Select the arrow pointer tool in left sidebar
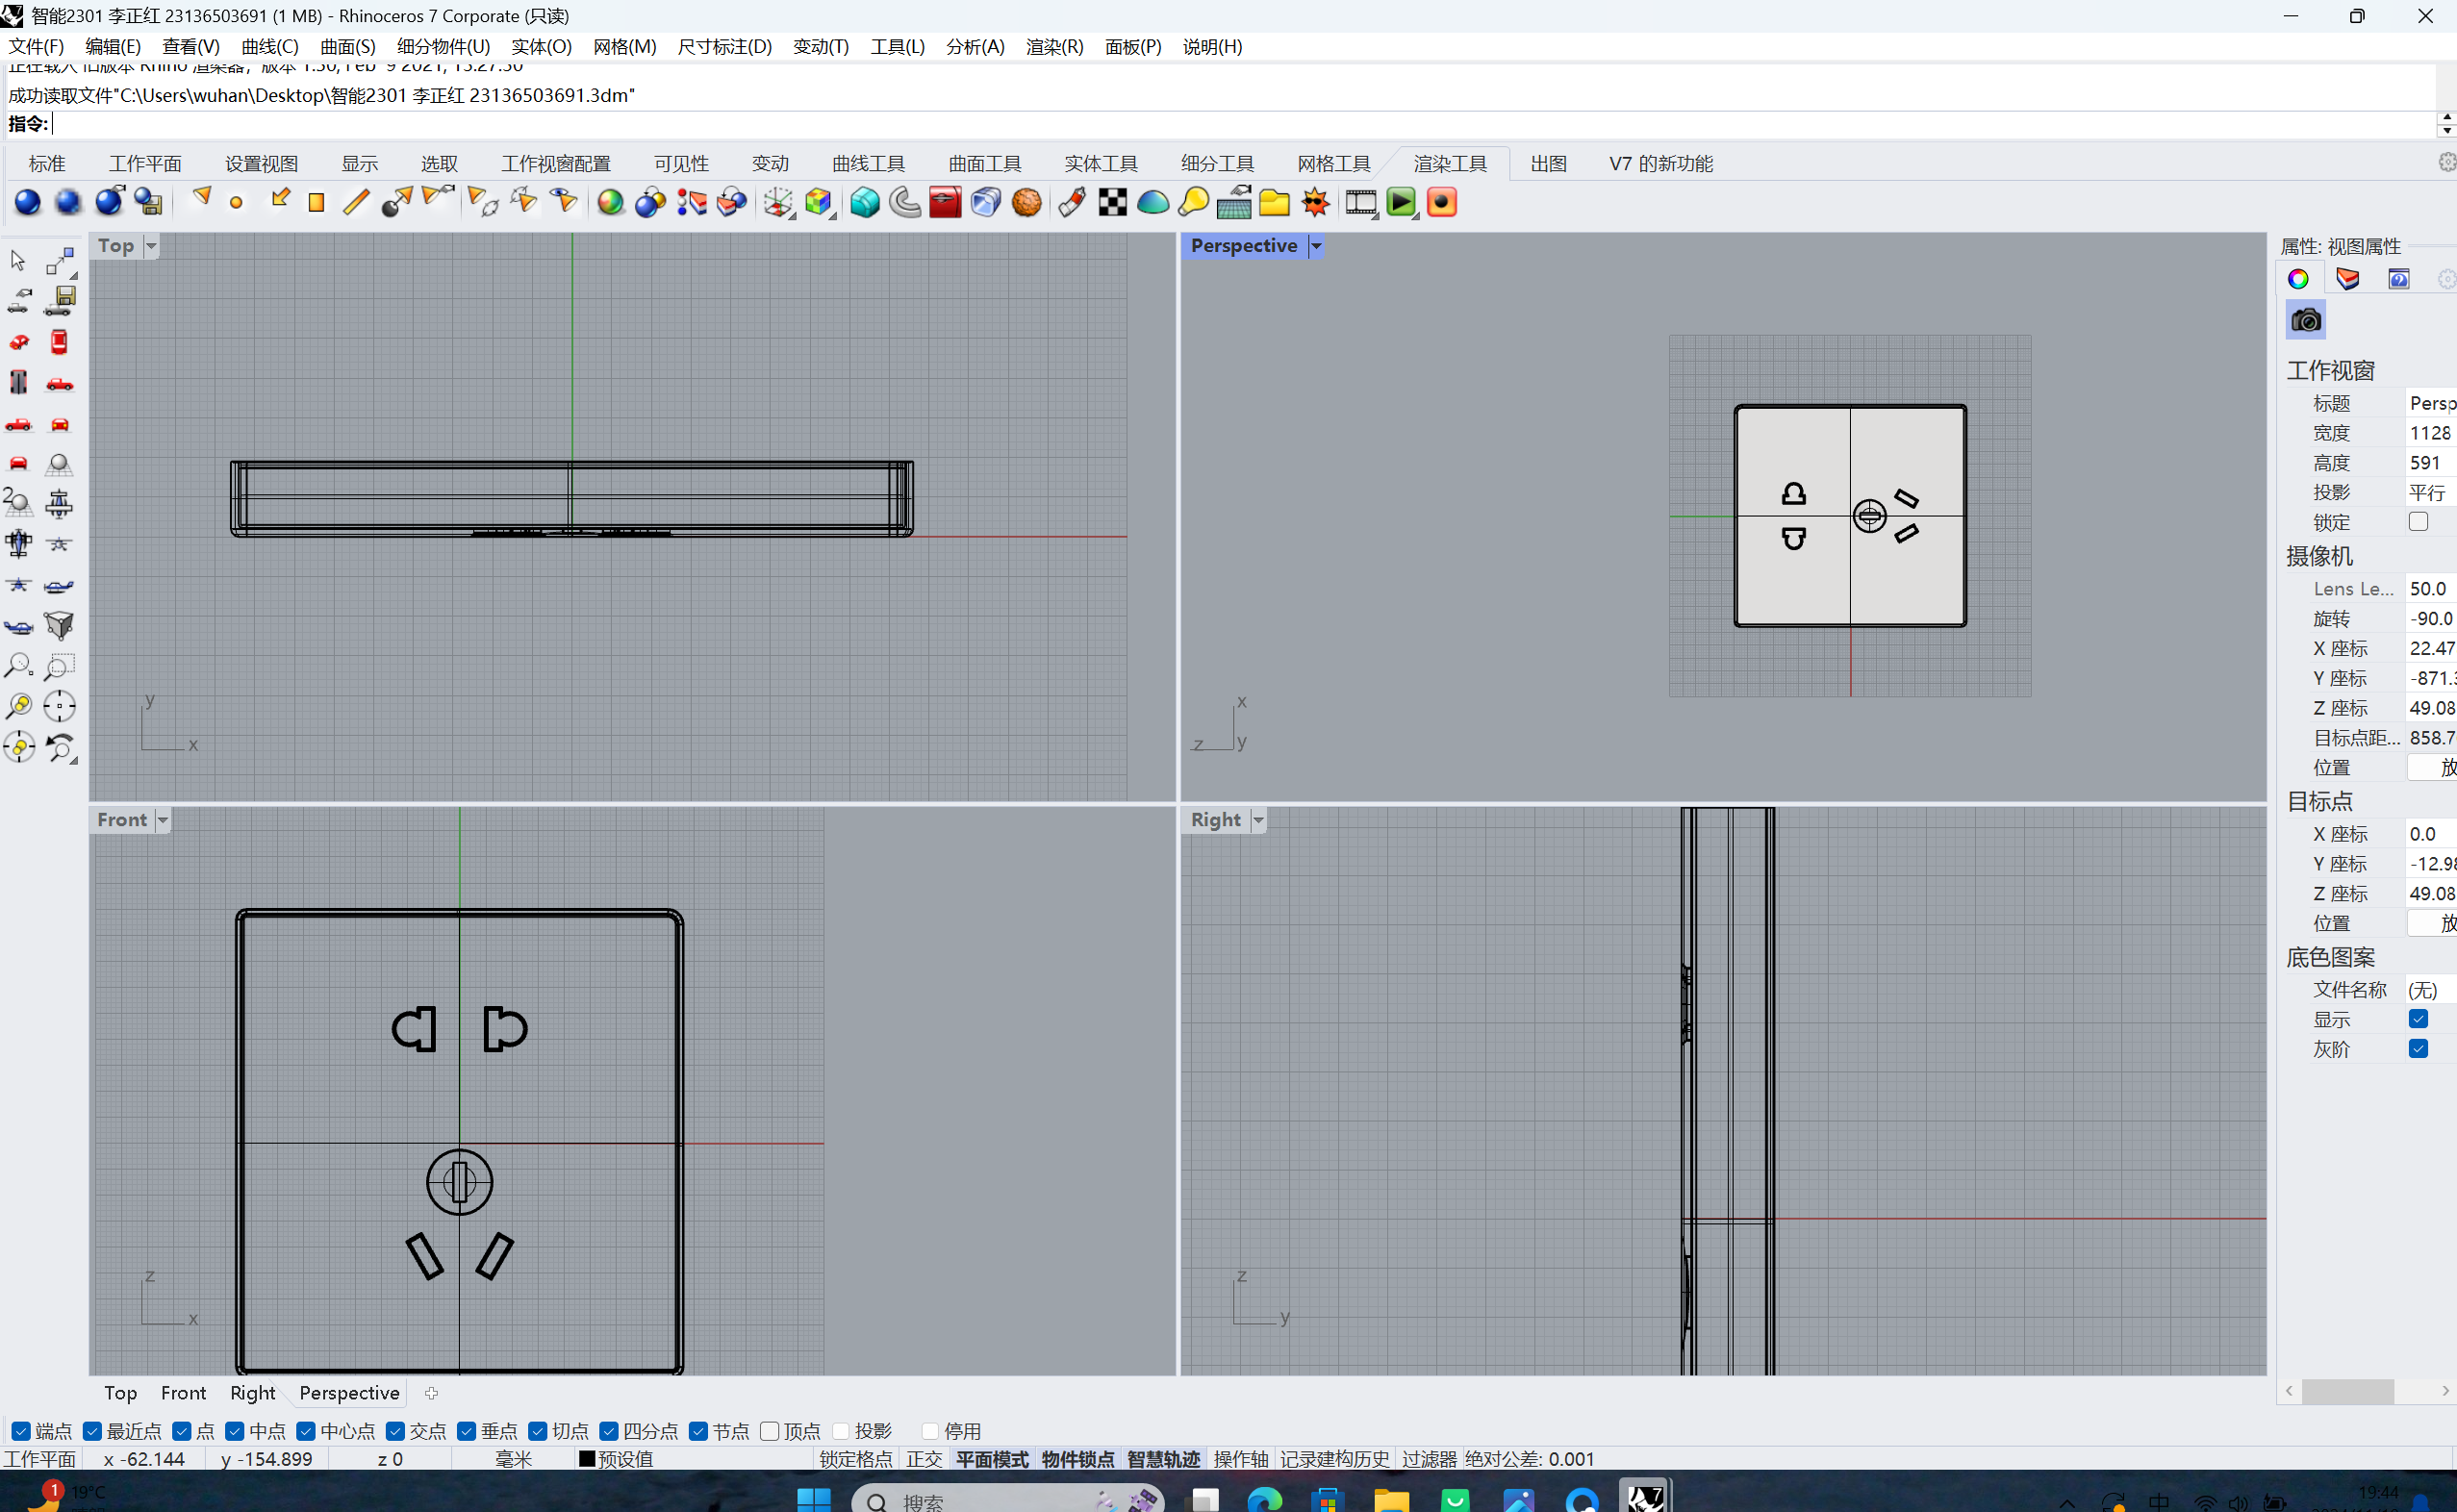2457x1512 pixels. pyautogui.click(x=18, y=261)
